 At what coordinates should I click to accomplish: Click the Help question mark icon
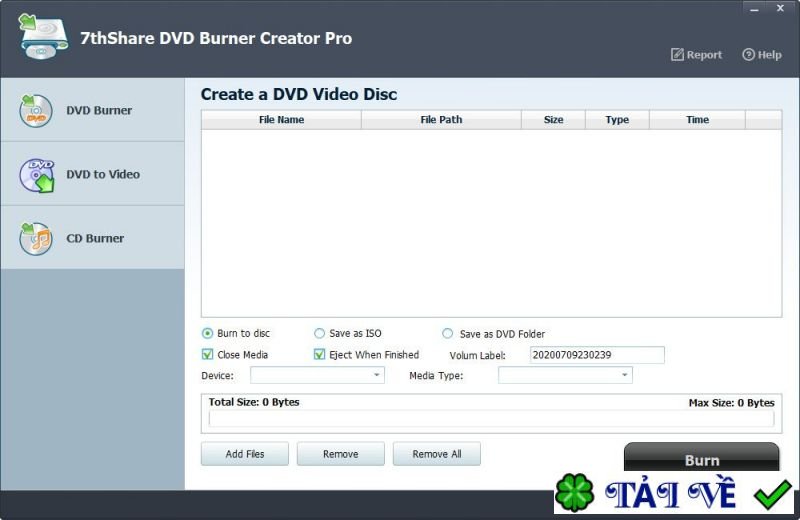click(x=748, y=55)
